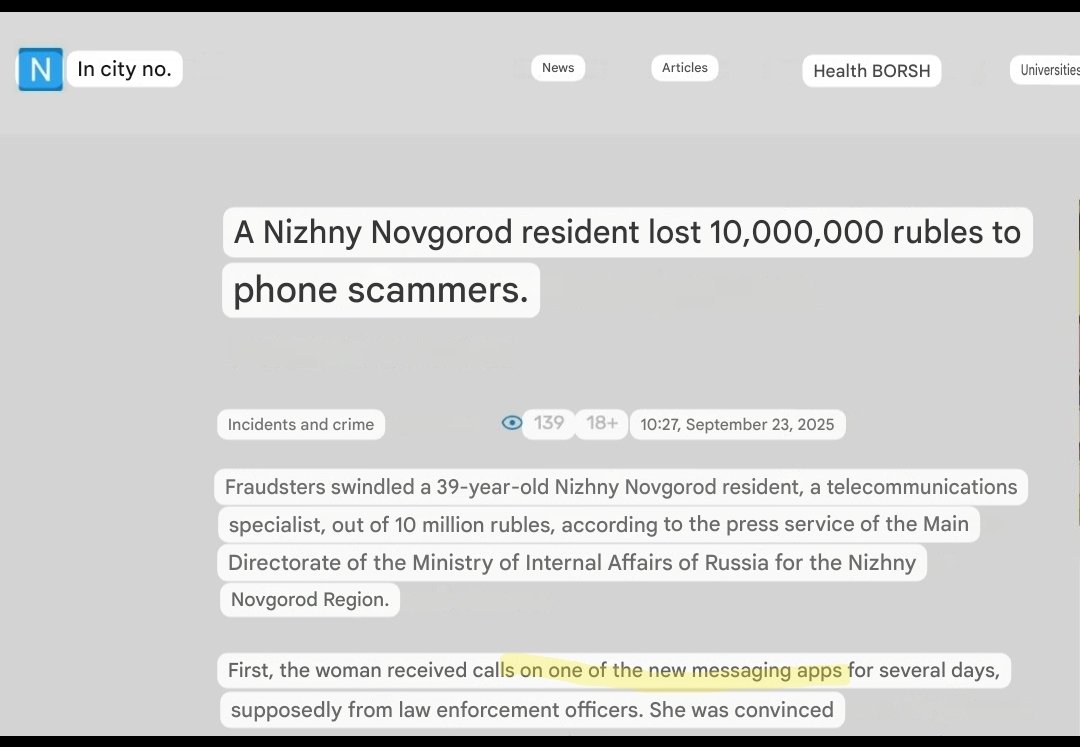Click the line "supposedly from law enforcement officers"
This screenshot has height=747, width=1080.
pyautogui.click(x=532, y=710)
